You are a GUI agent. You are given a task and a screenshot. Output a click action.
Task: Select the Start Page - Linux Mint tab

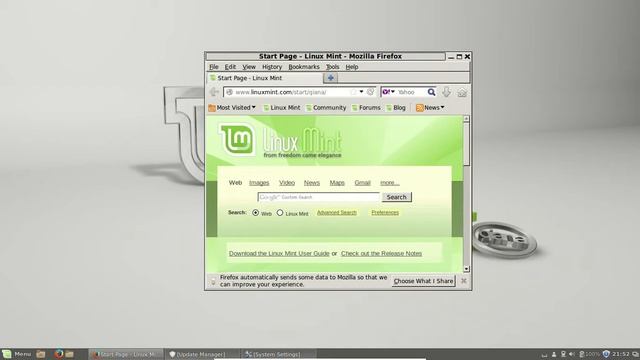264,78
